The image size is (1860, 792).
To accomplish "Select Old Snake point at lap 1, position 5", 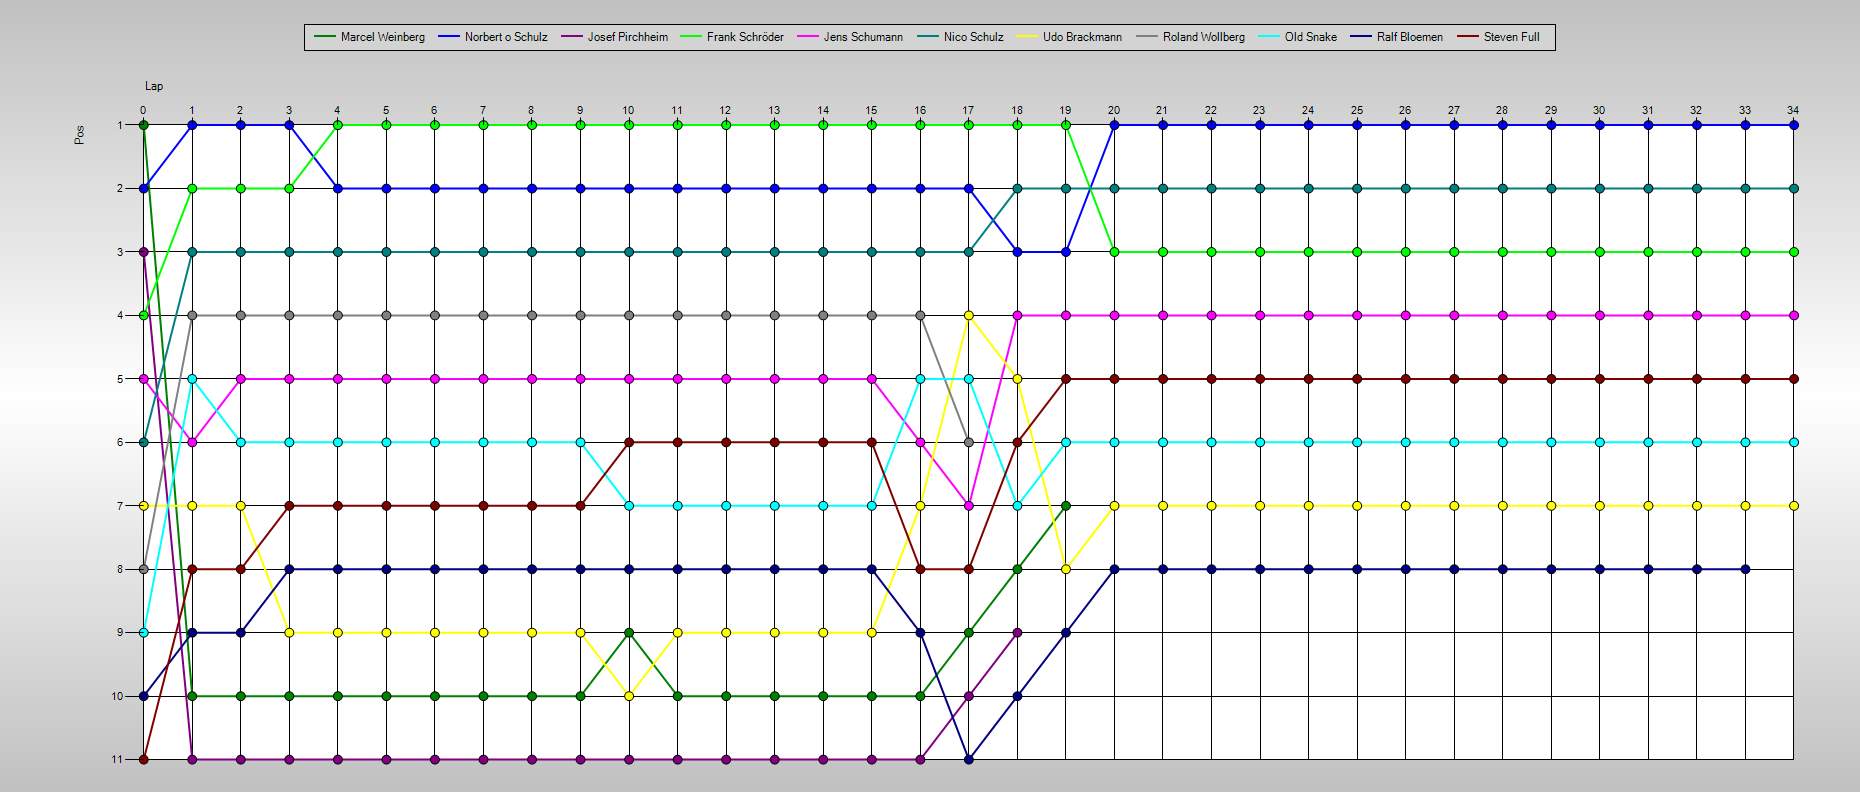I will click(x=192, y=379).
